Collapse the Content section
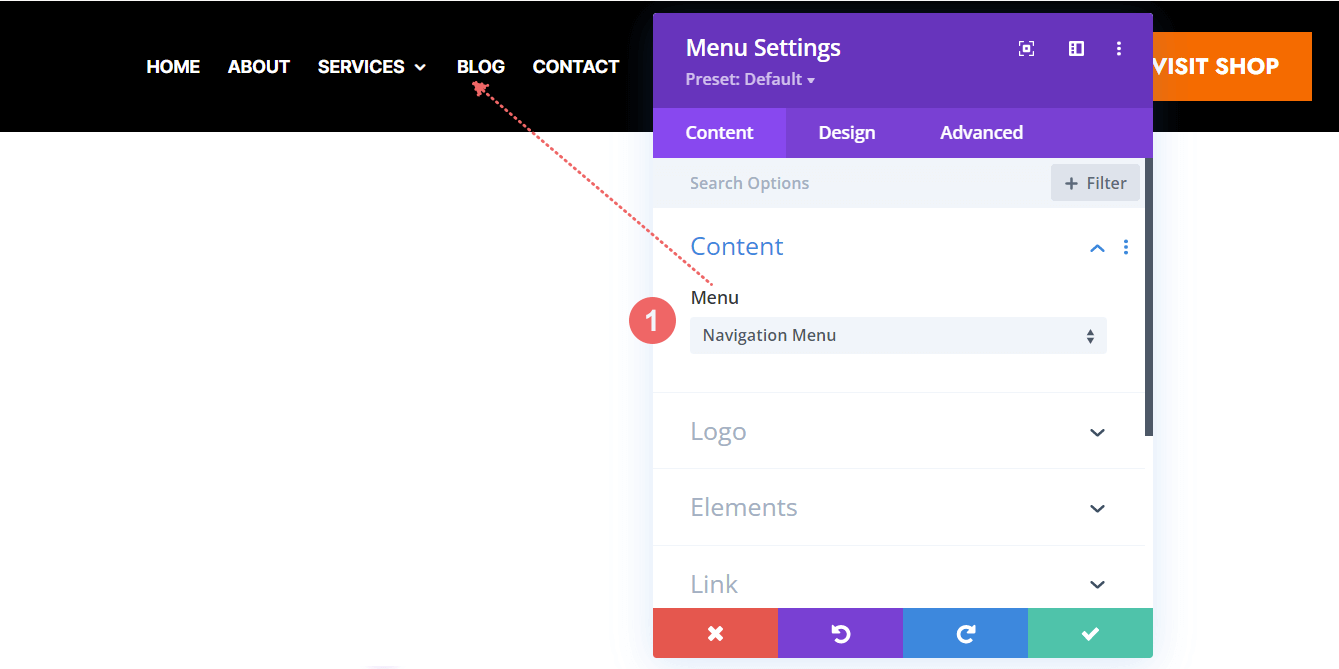This screenshot has width=1339, height=669. click(x=1097, y=247)
